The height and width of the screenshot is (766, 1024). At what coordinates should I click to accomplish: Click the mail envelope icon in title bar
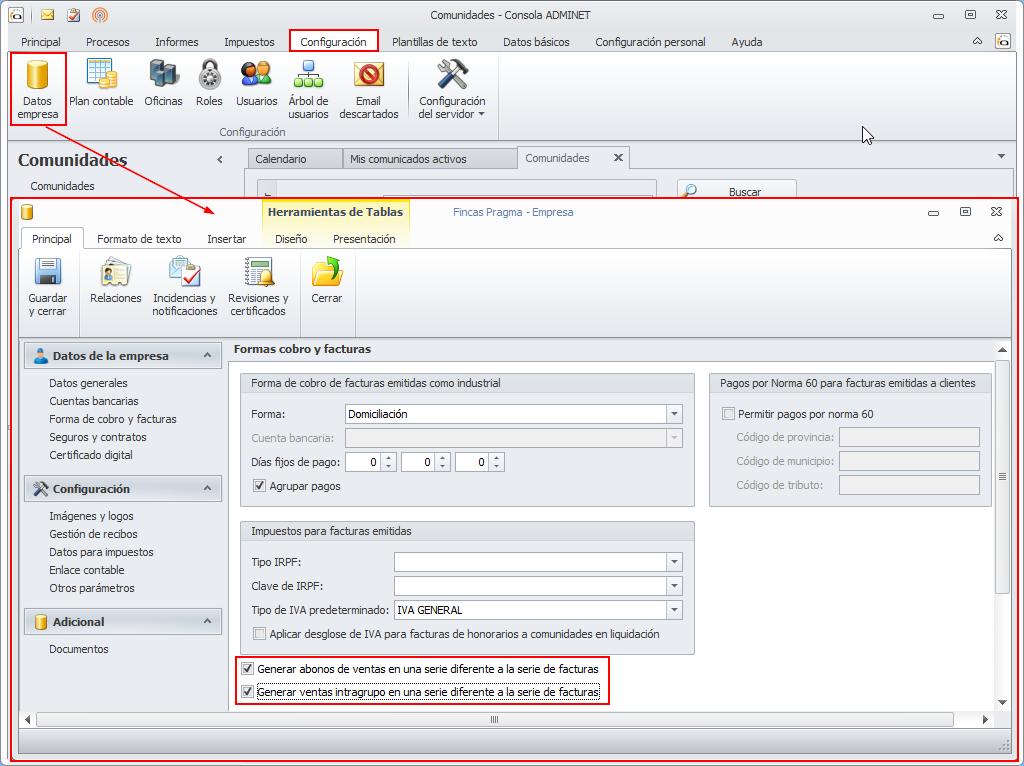48,14
